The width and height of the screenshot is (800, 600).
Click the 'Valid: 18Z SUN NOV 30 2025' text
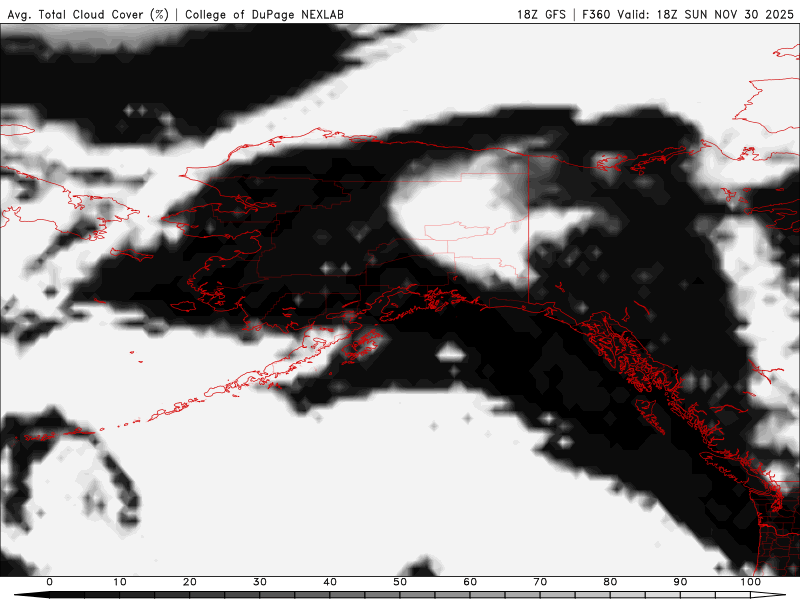point(706,14)
